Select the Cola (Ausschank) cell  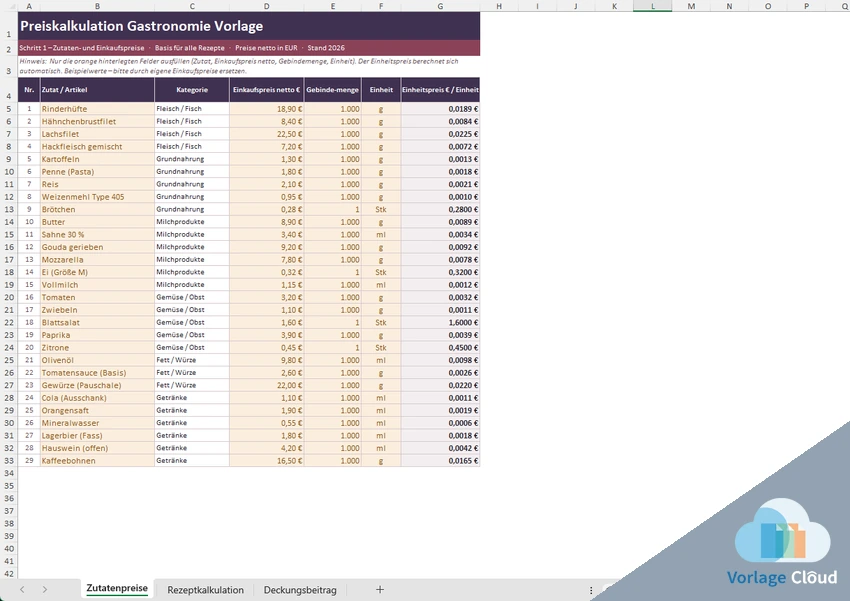[x=97, y=398]
